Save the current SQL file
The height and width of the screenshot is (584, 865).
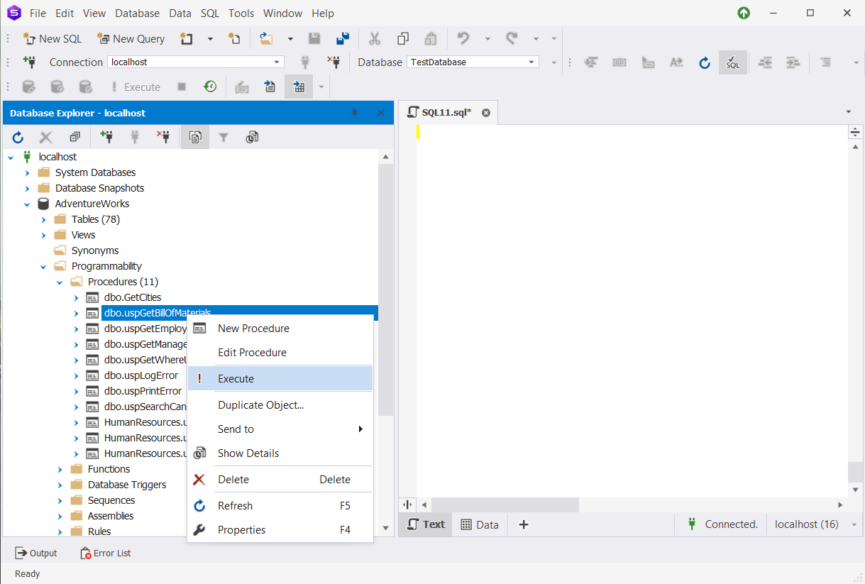[313, 38]
